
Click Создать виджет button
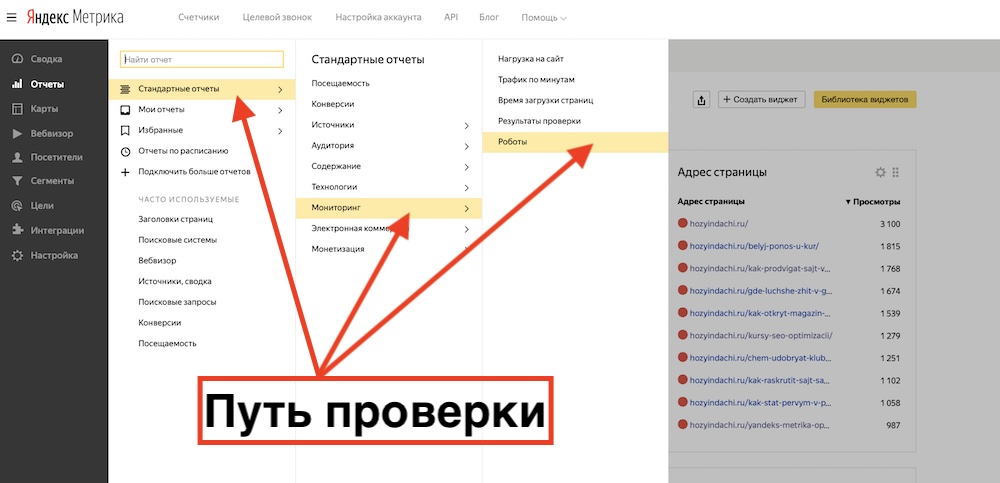[761, 100]
